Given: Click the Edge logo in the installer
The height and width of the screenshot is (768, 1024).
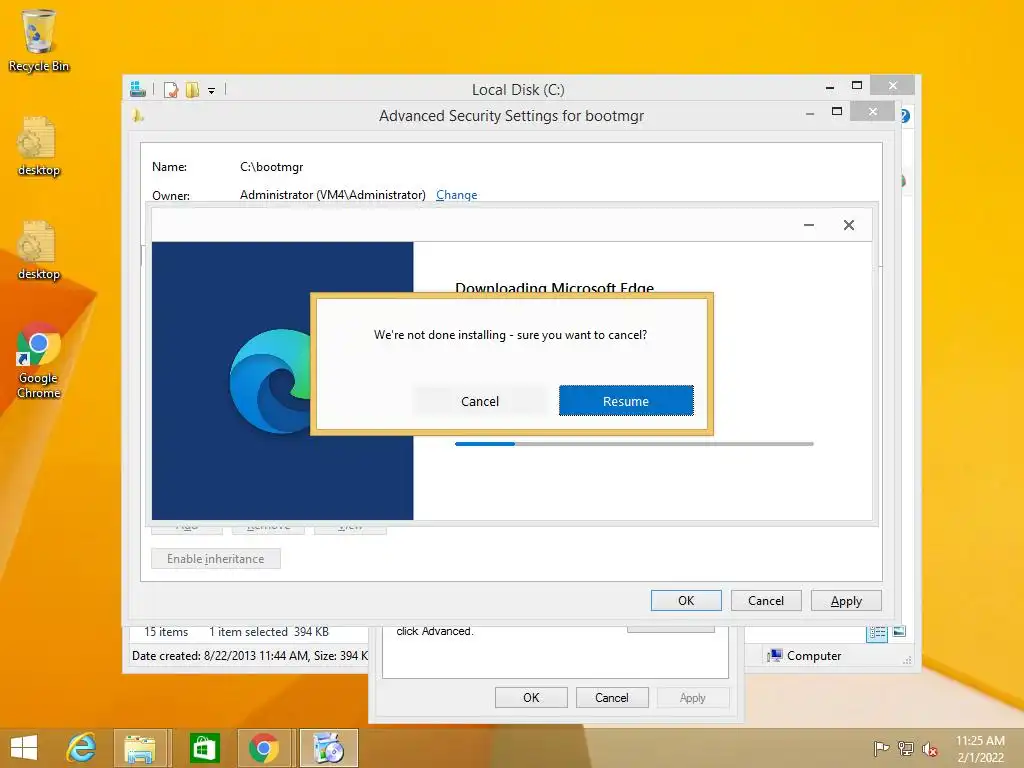Looking at the screenshot, I should [270, 381].
